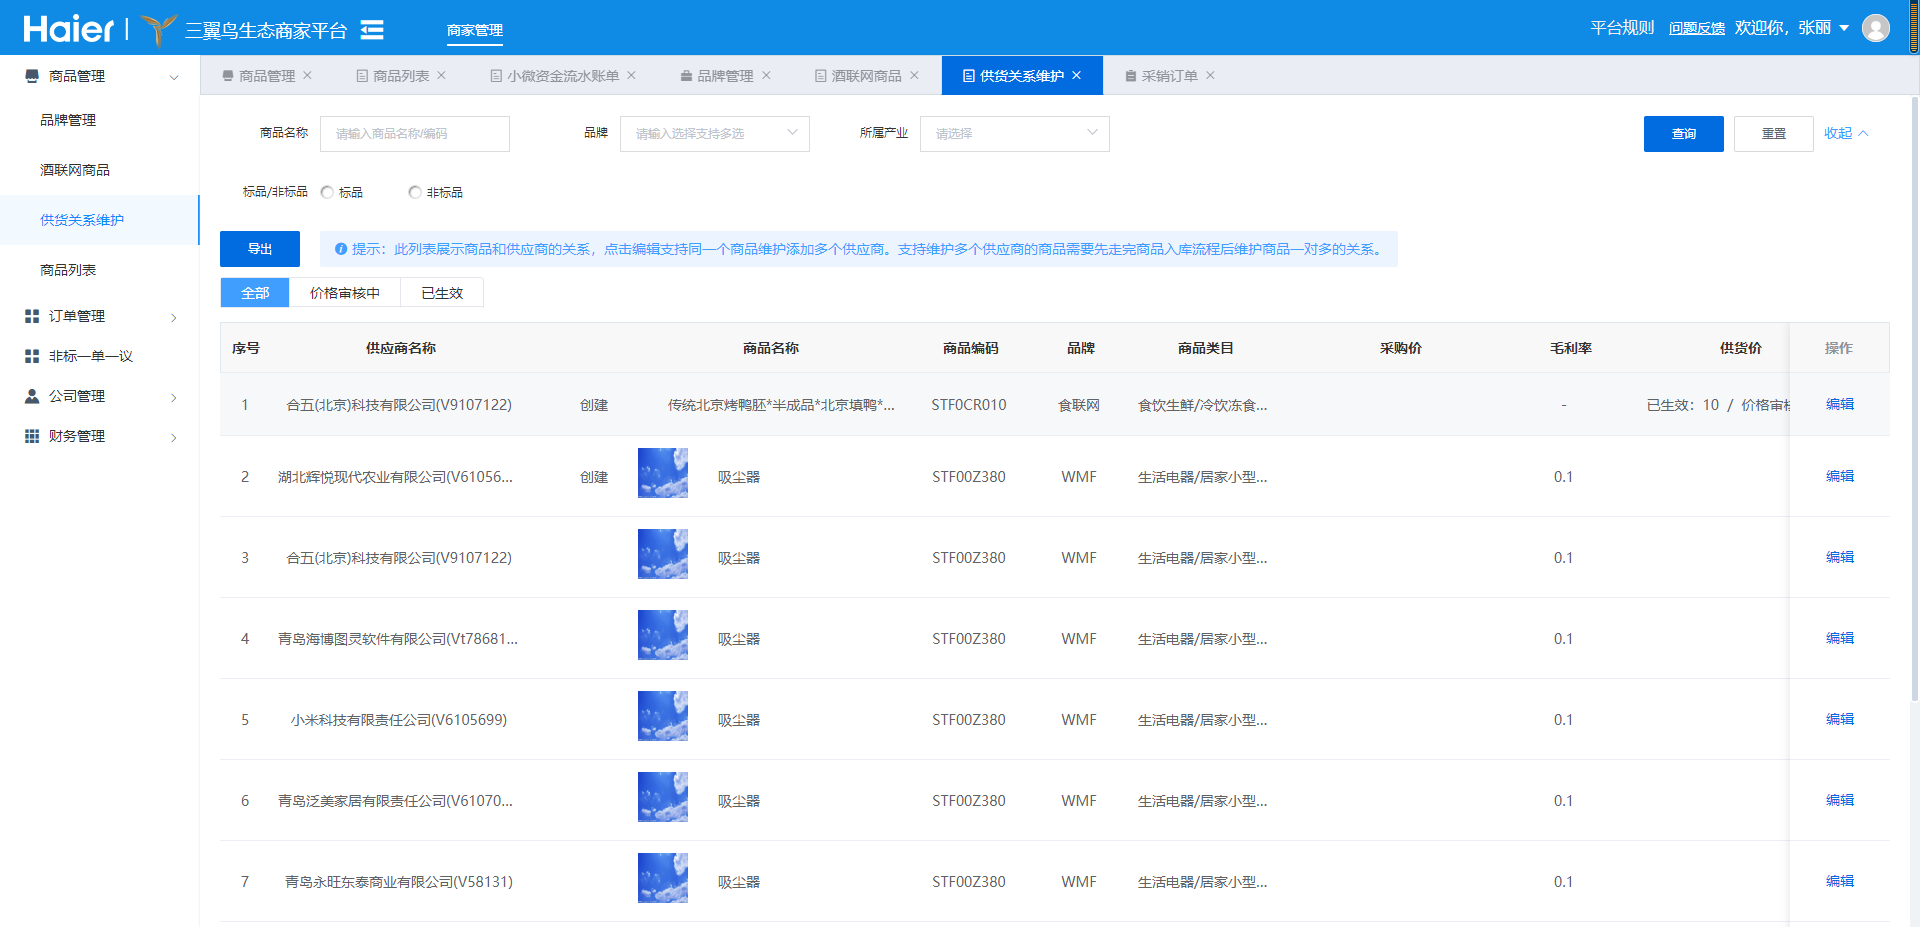The image size is (1920, 927).
Task: Open the 品牌 multi-select dropdown
Action: click(715, 134)
